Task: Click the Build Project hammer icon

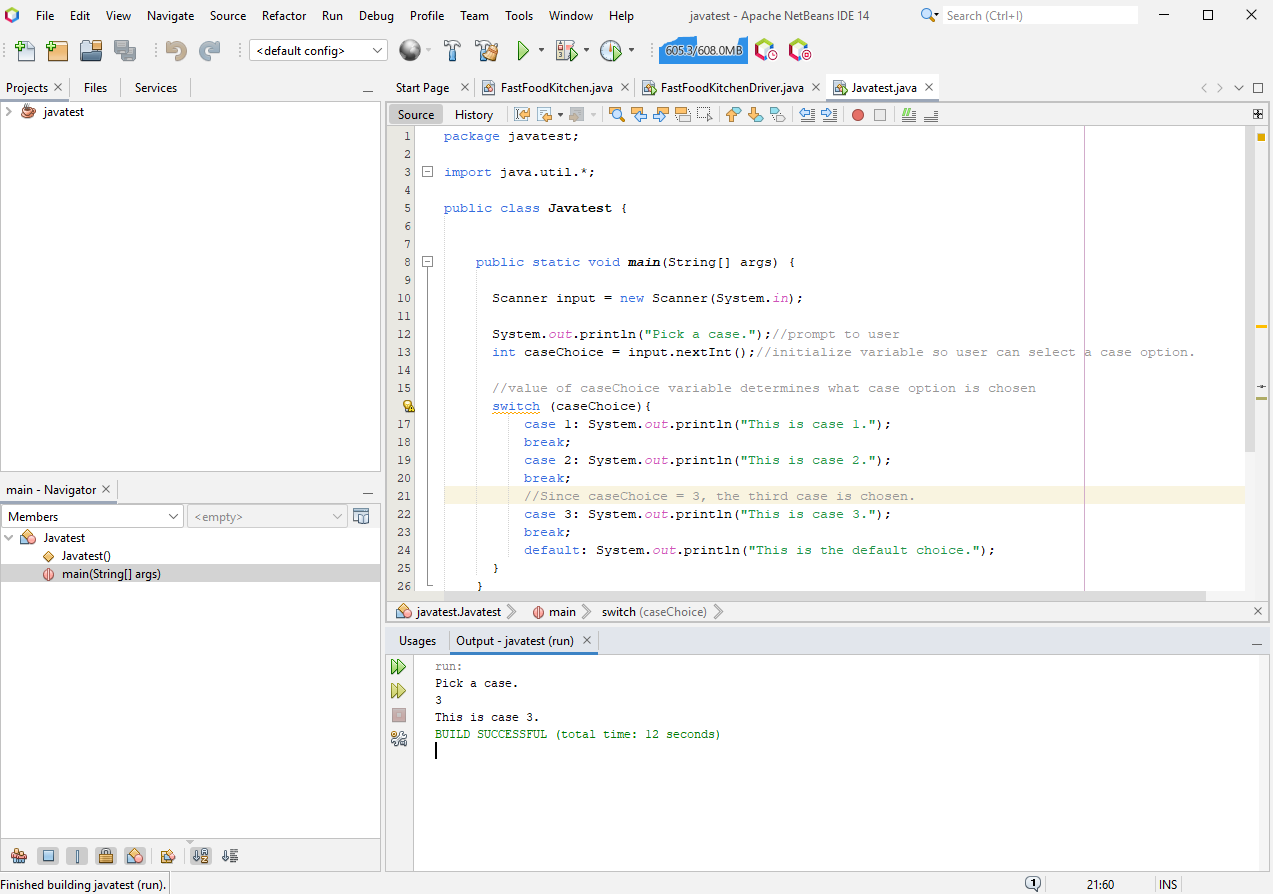Action: [452, 51]
